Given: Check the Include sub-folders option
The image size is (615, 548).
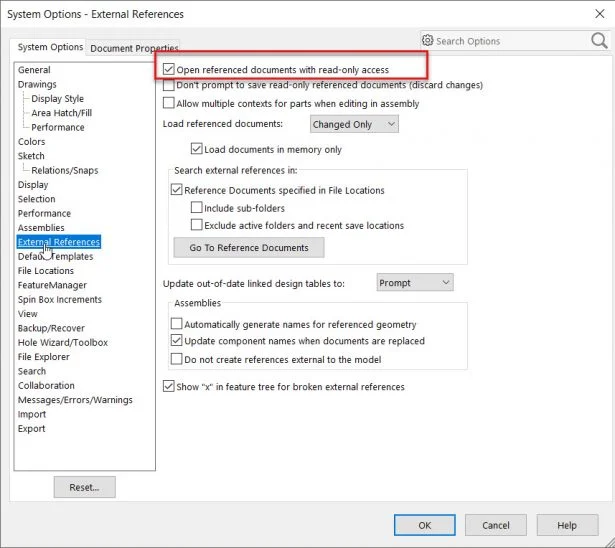Looking at the screenshot, I should click(196, 208).
